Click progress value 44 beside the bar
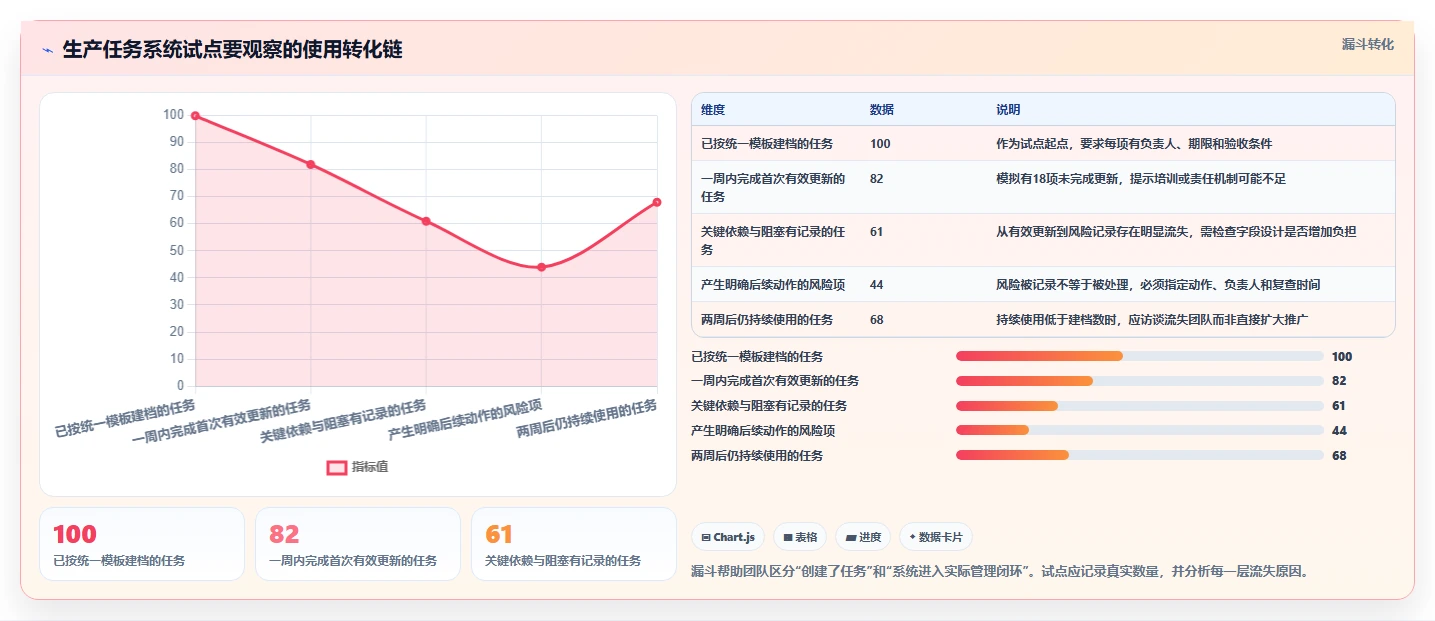The image size is (1435, 621). [1339, 431]
